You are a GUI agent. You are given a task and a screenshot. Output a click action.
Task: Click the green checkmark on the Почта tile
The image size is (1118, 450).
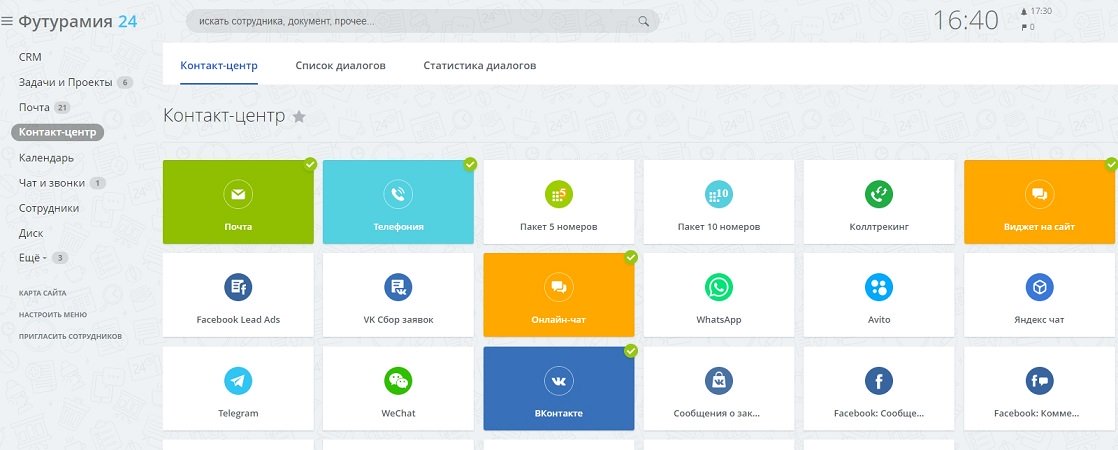tap(309, 164)
